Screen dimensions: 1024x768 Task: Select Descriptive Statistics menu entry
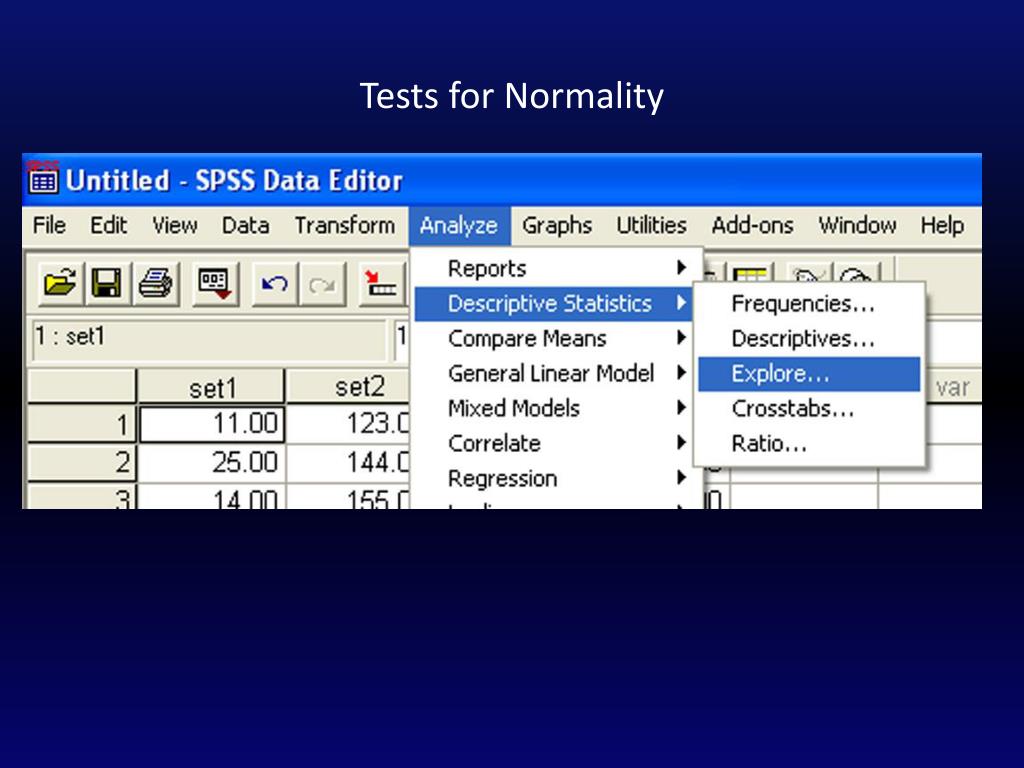554,304
